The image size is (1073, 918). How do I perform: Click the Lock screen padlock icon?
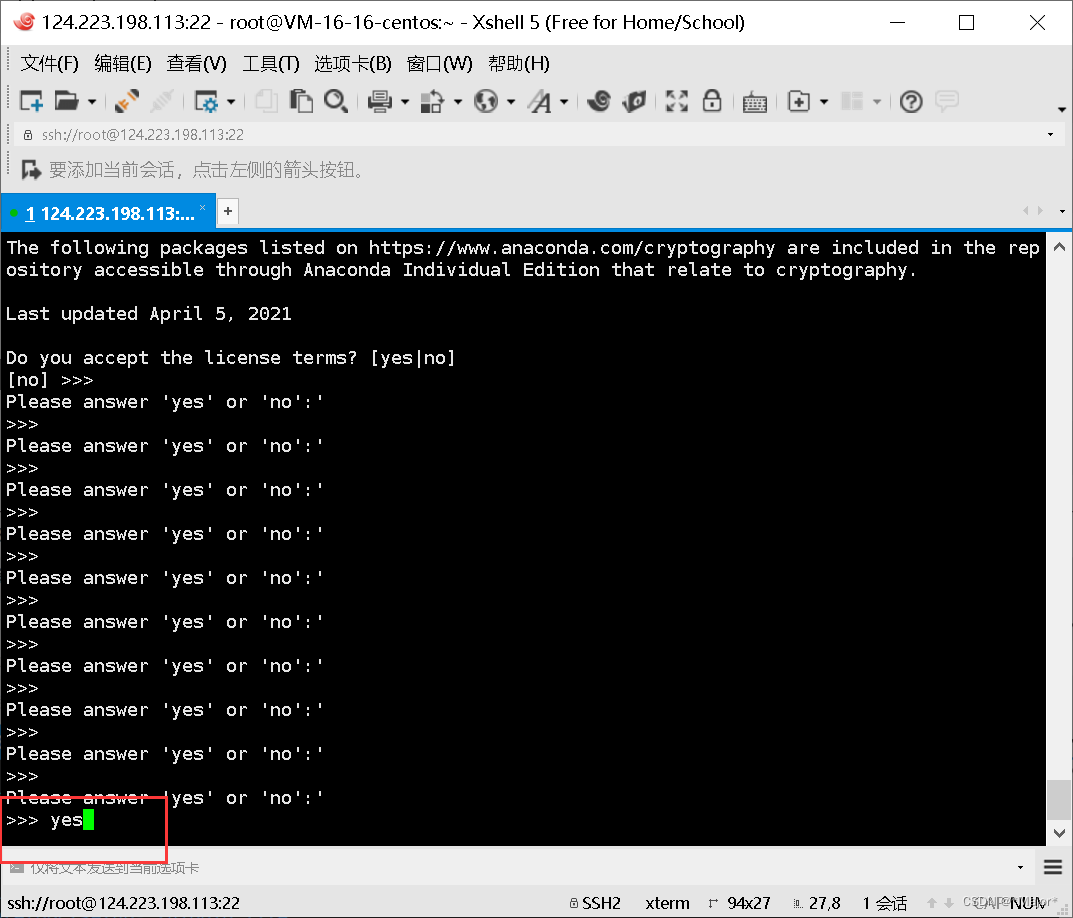(712, 101)
